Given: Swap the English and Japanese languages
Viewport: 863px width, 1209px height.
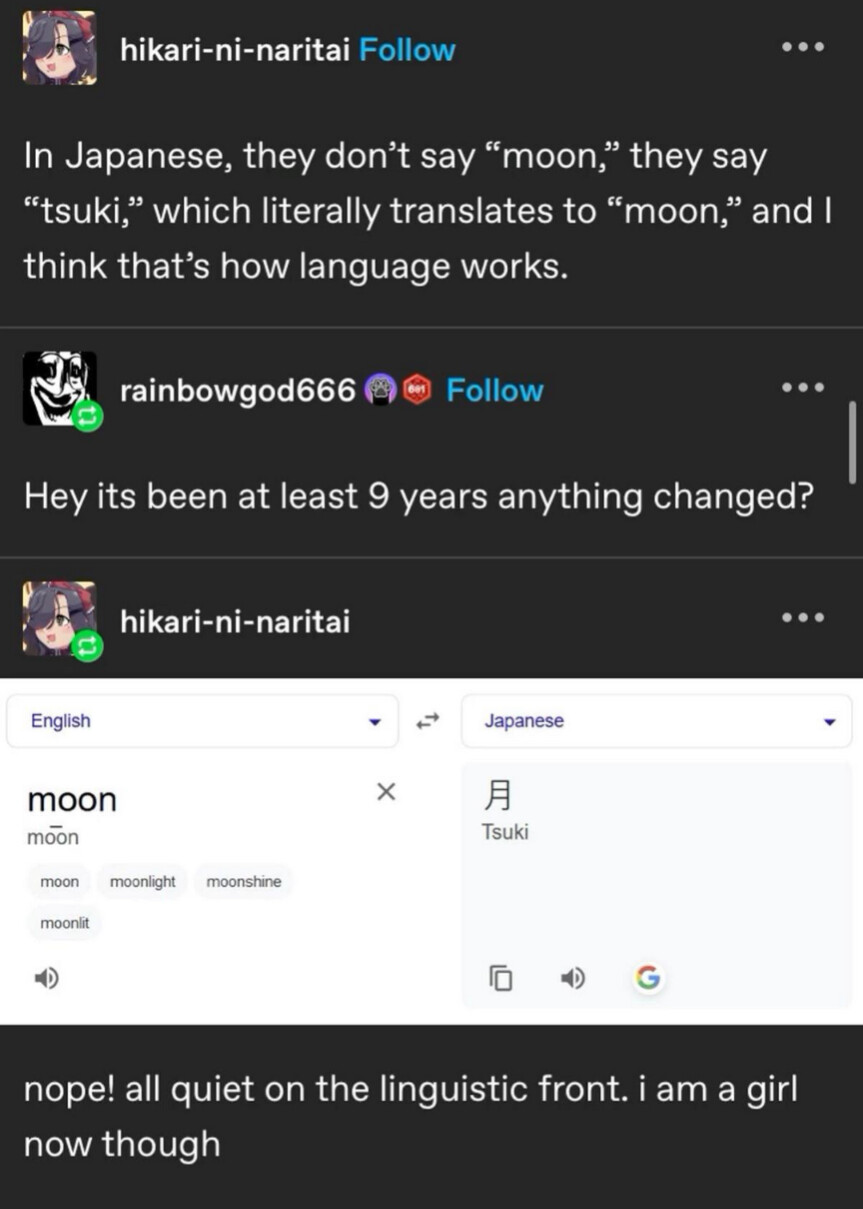Looking at the screenshot, I should coord(429,721).
